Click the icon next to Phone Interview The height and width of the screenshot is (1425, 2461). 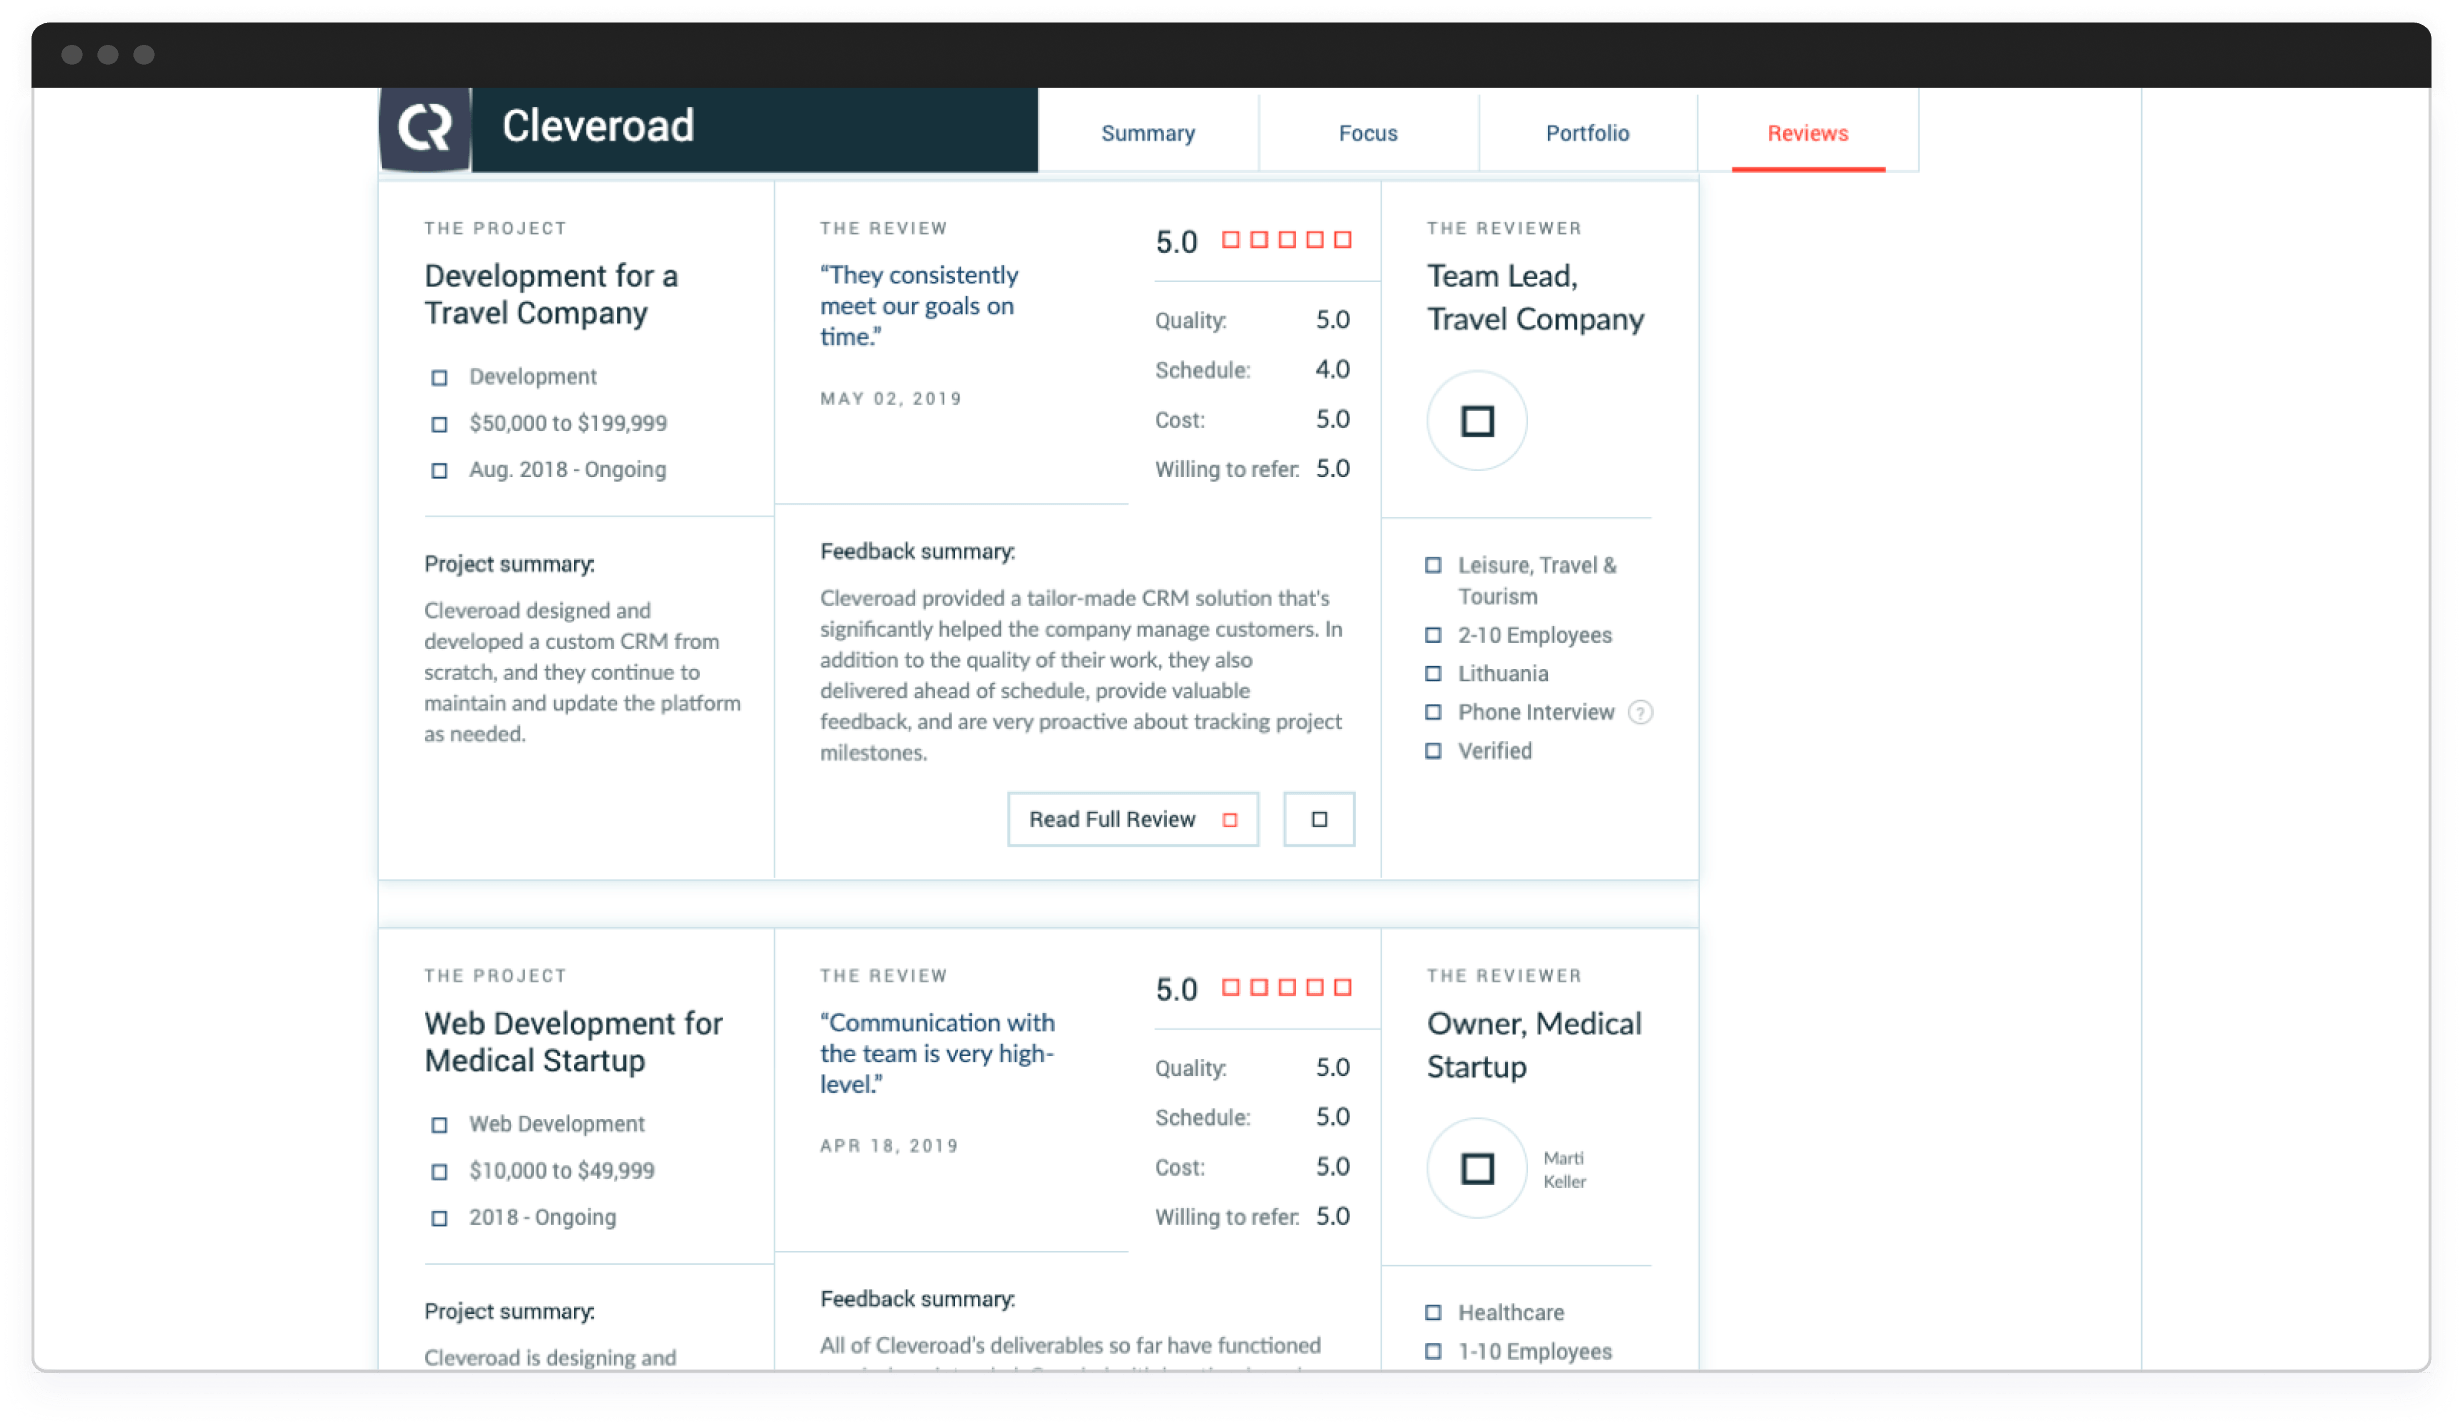tap(1433, 712)
